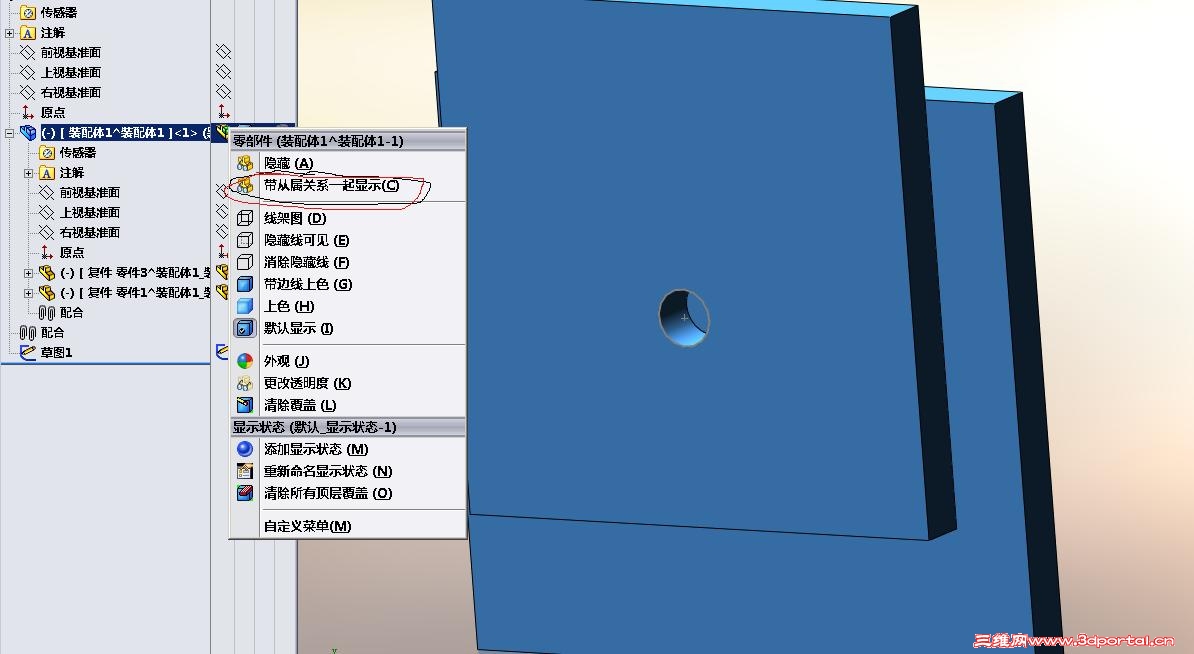Expand the 注解 folder inside the sub-assembly

click(x=28, y=173)
